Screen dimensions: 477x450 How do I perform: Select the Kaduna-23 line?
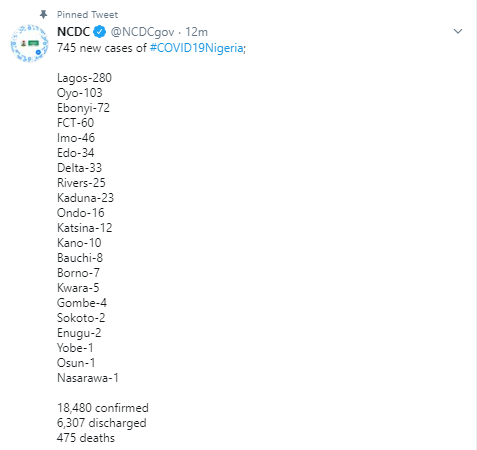tap(85, 198)
